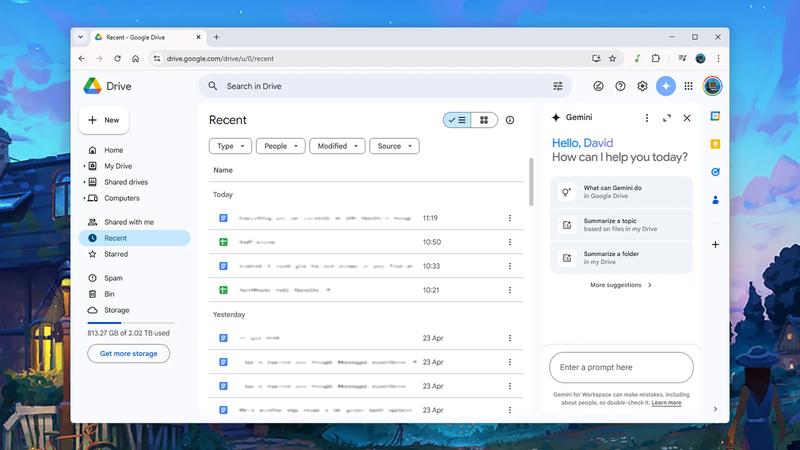Open the Drive Settings gear

642,86
